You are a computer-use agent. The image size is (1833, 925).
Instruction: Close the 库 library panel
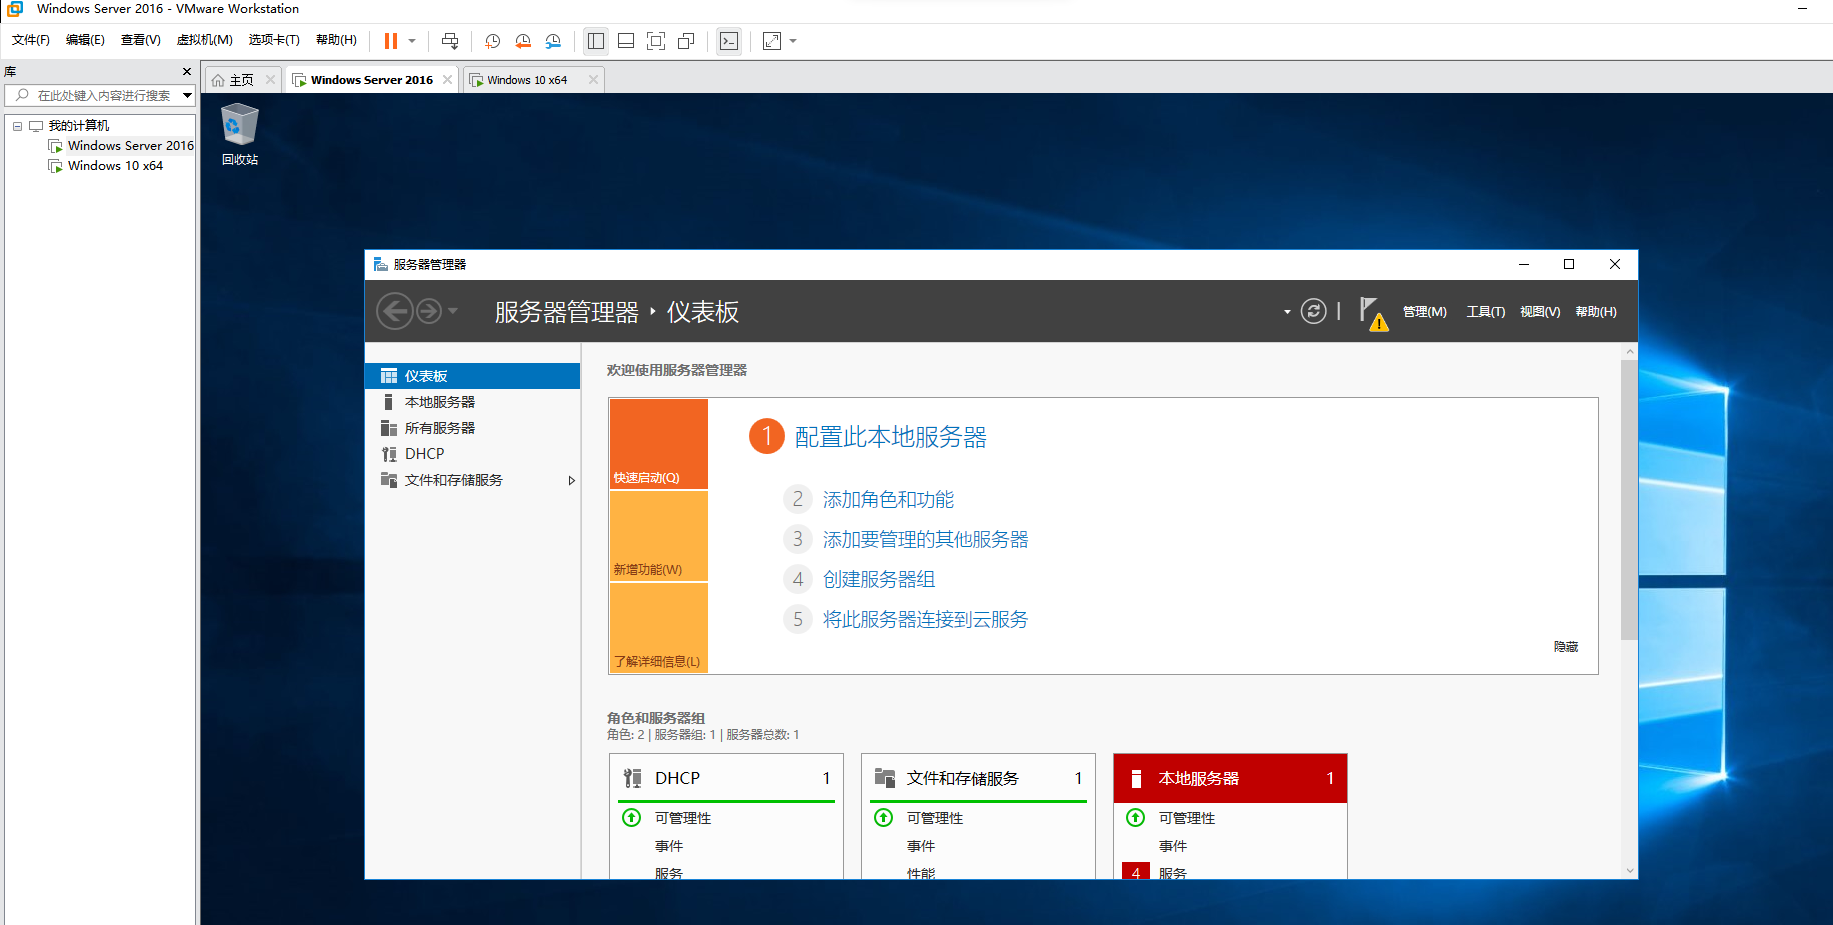pos(186,72)
